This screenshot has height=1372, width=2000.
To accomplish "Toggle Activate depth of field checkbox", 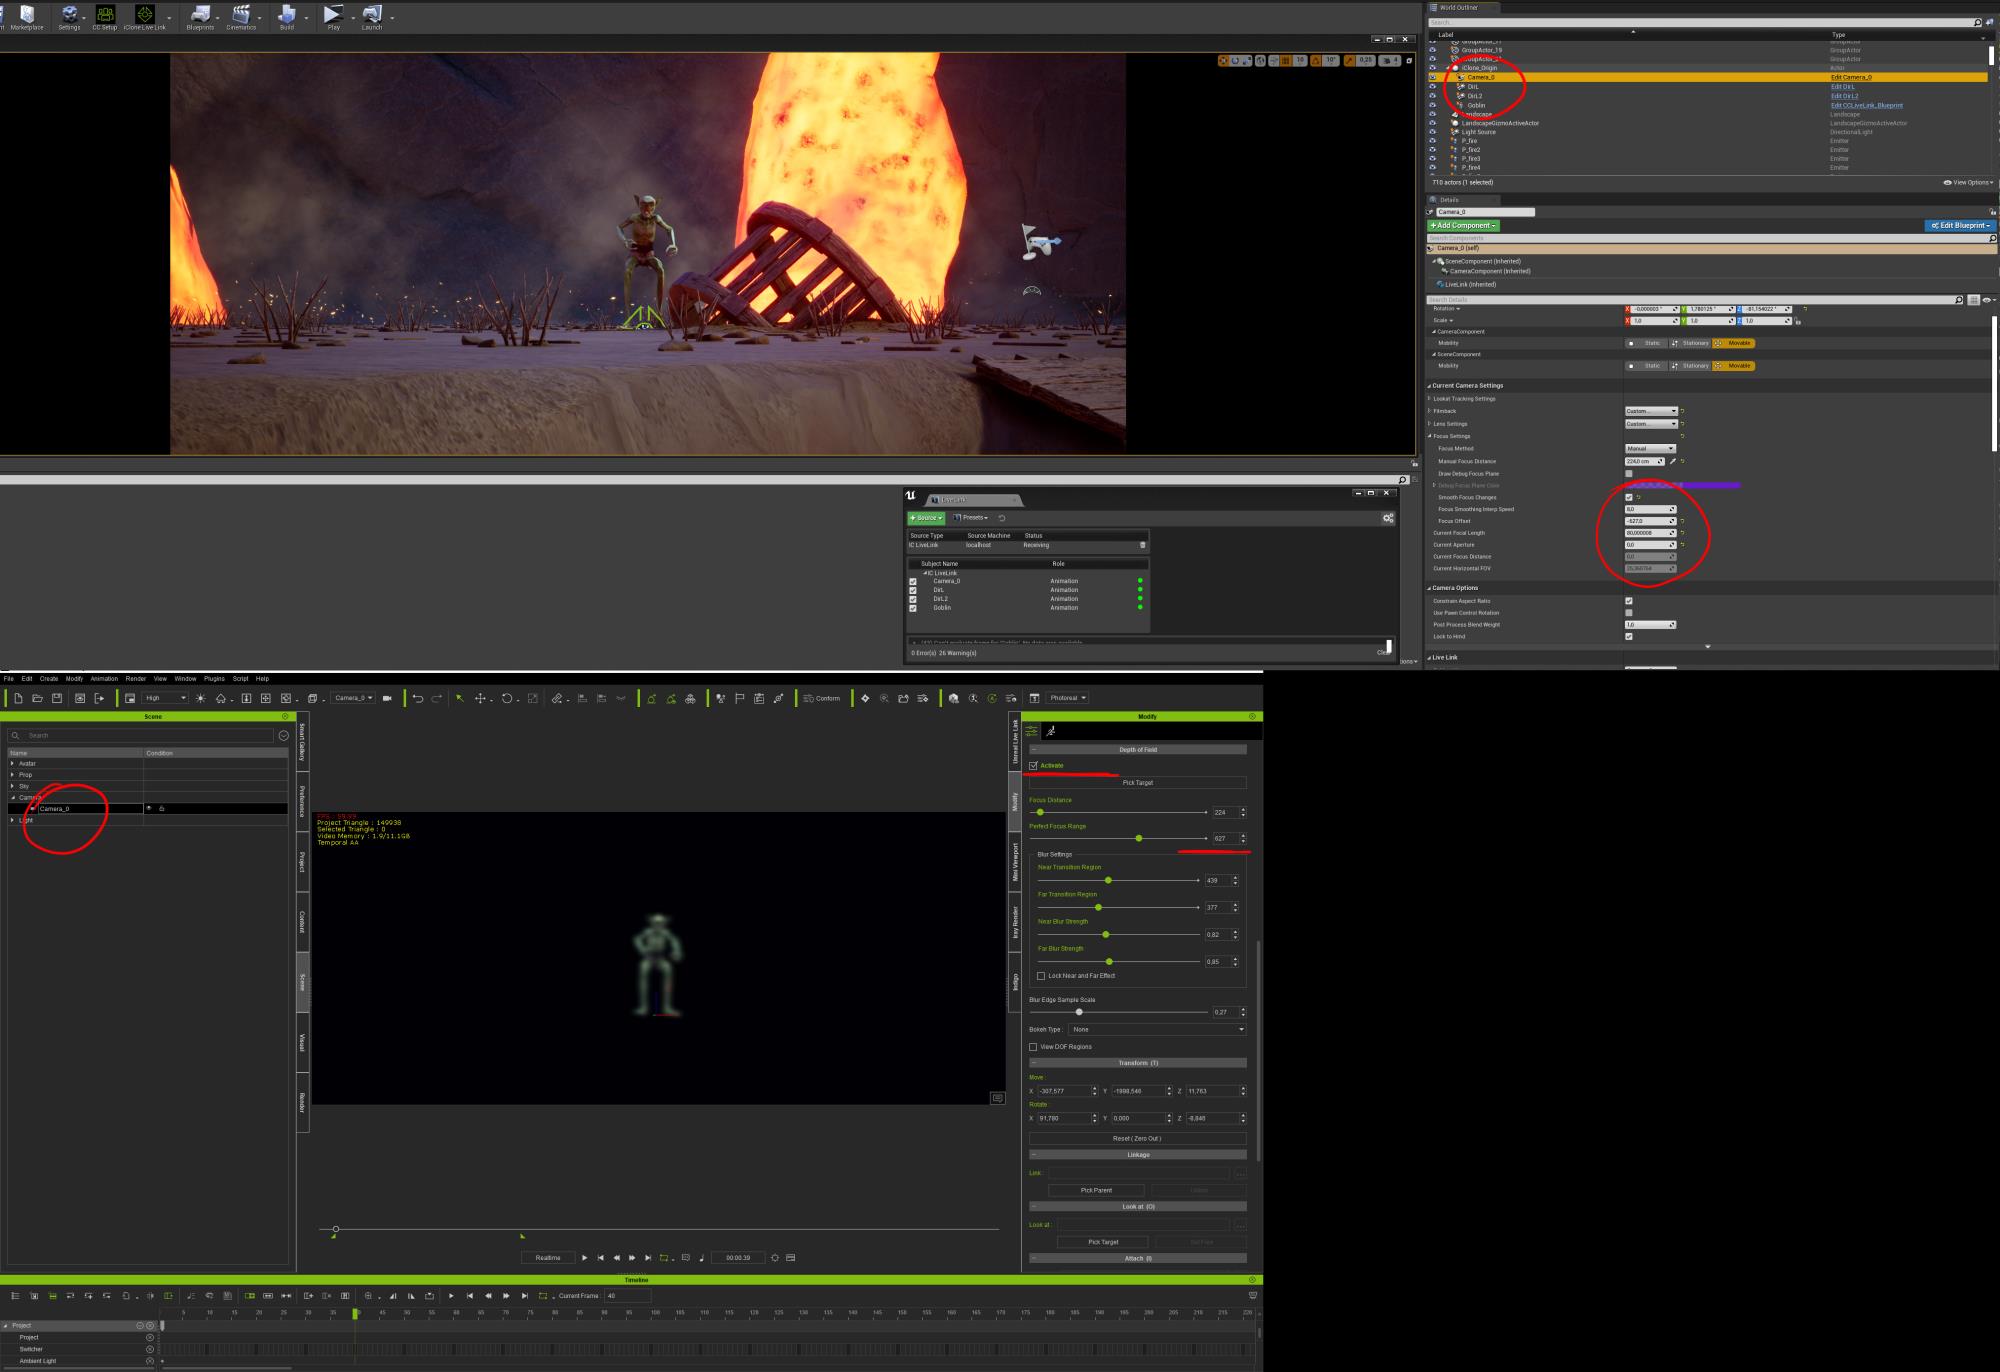I will [1033, 766].
